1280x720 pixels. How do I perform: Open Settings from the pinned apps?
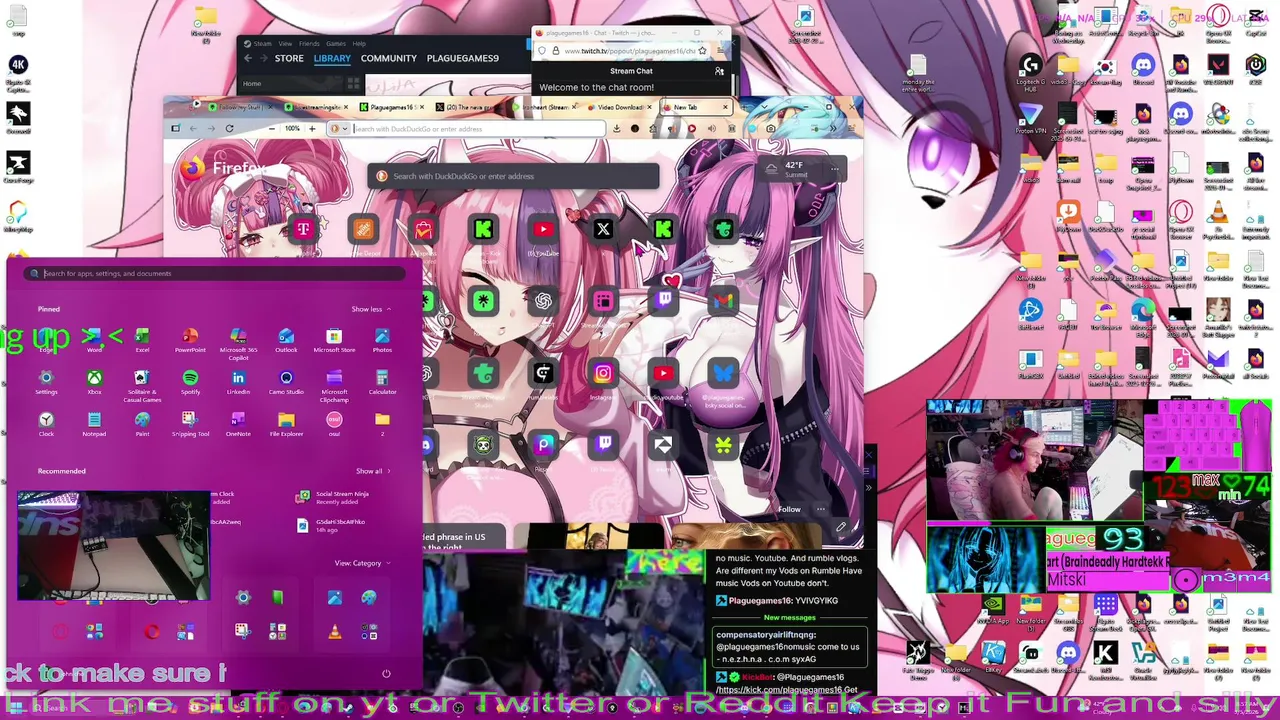pos(46,381)
